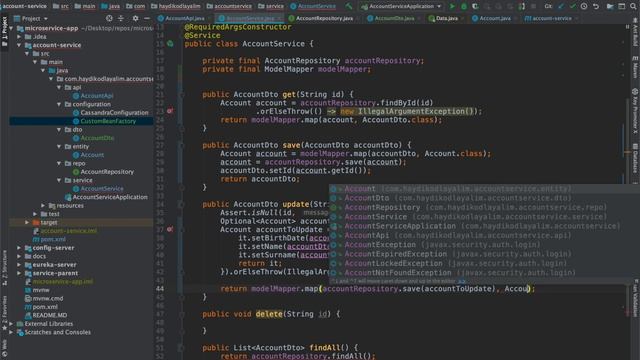Screen dimensions: 640x360
Task: Revert changes with the rollback arrow icon
Action: point(596,6)
